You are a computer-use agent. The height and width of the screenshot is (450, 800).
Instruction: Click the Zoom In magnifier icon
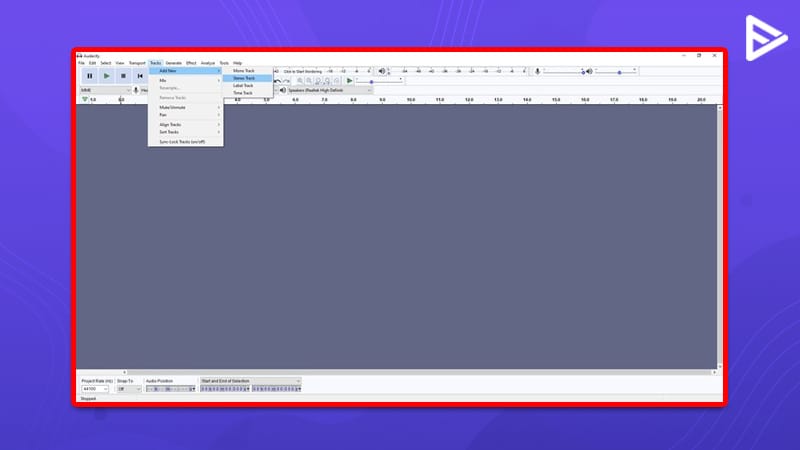300,81
